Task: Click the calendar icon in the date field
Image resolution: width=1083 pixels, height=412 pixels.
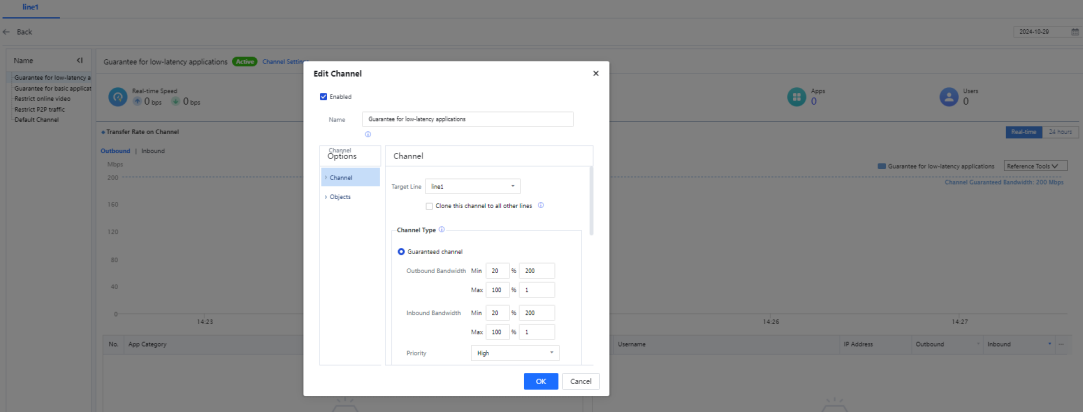Action: [x=1074, y=32]
